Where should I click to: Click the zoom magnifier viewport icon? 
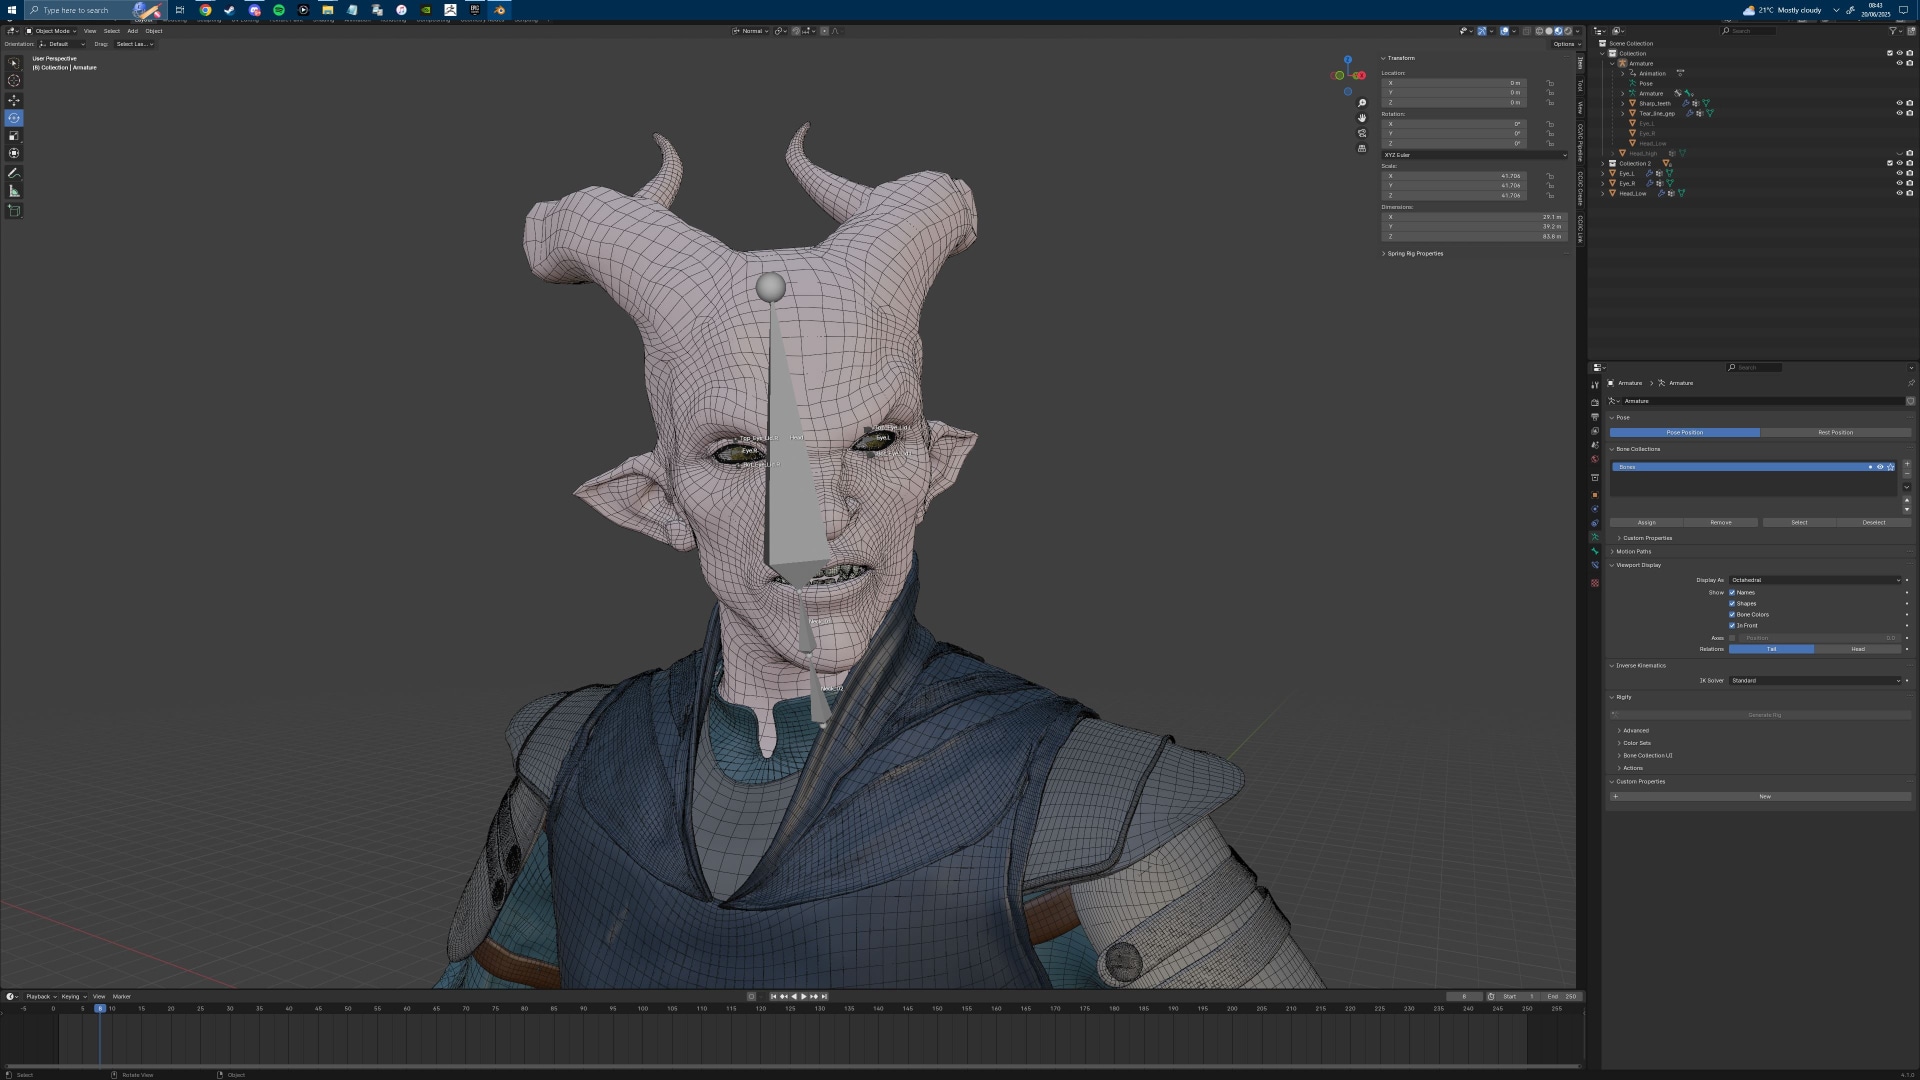[1361, 103]
